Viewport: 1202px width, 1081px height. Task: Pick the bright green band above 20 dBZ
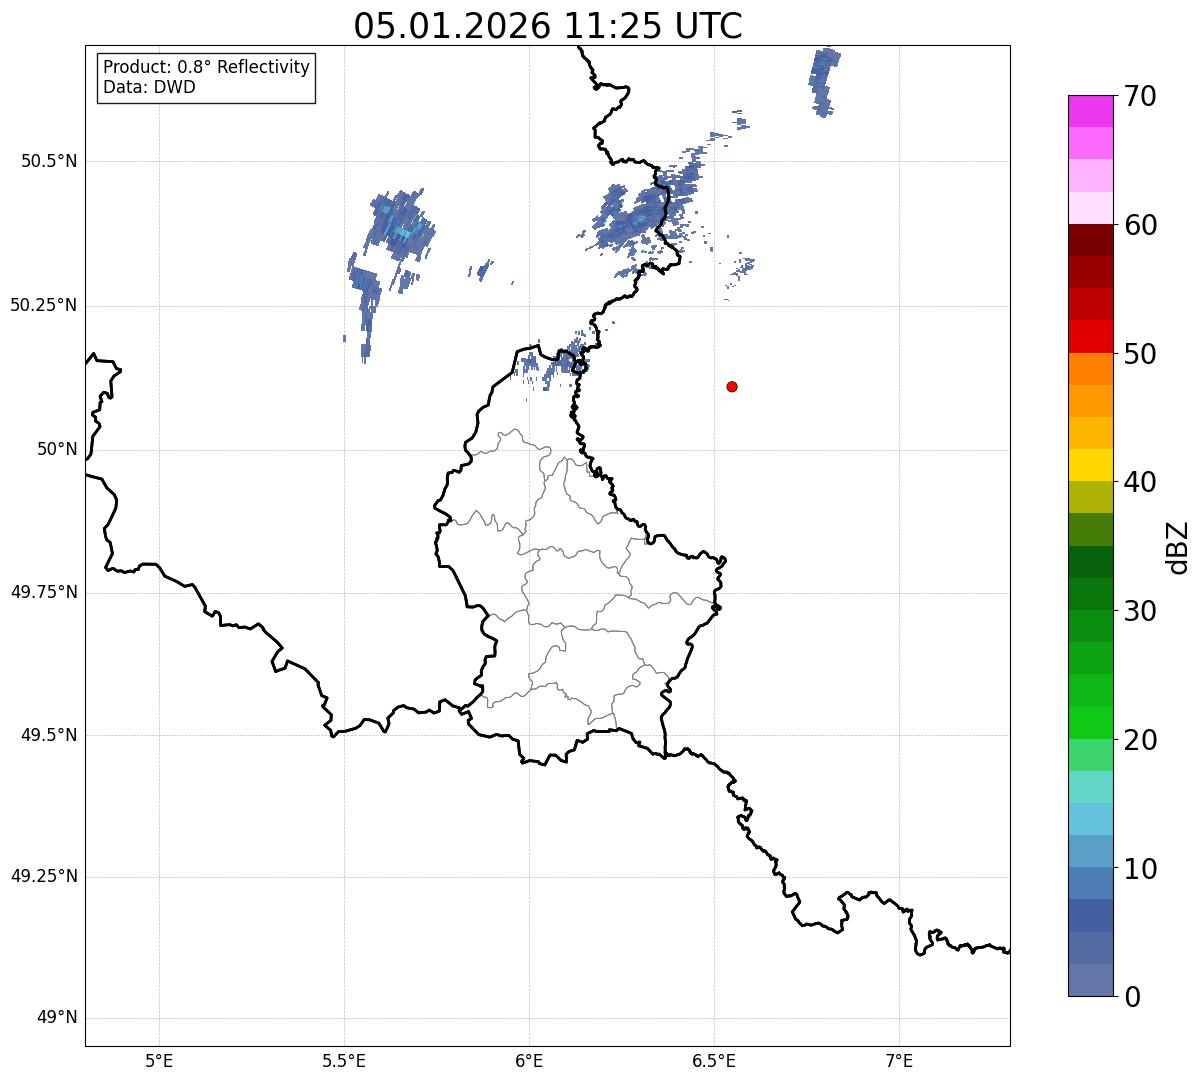(1090, 722)
